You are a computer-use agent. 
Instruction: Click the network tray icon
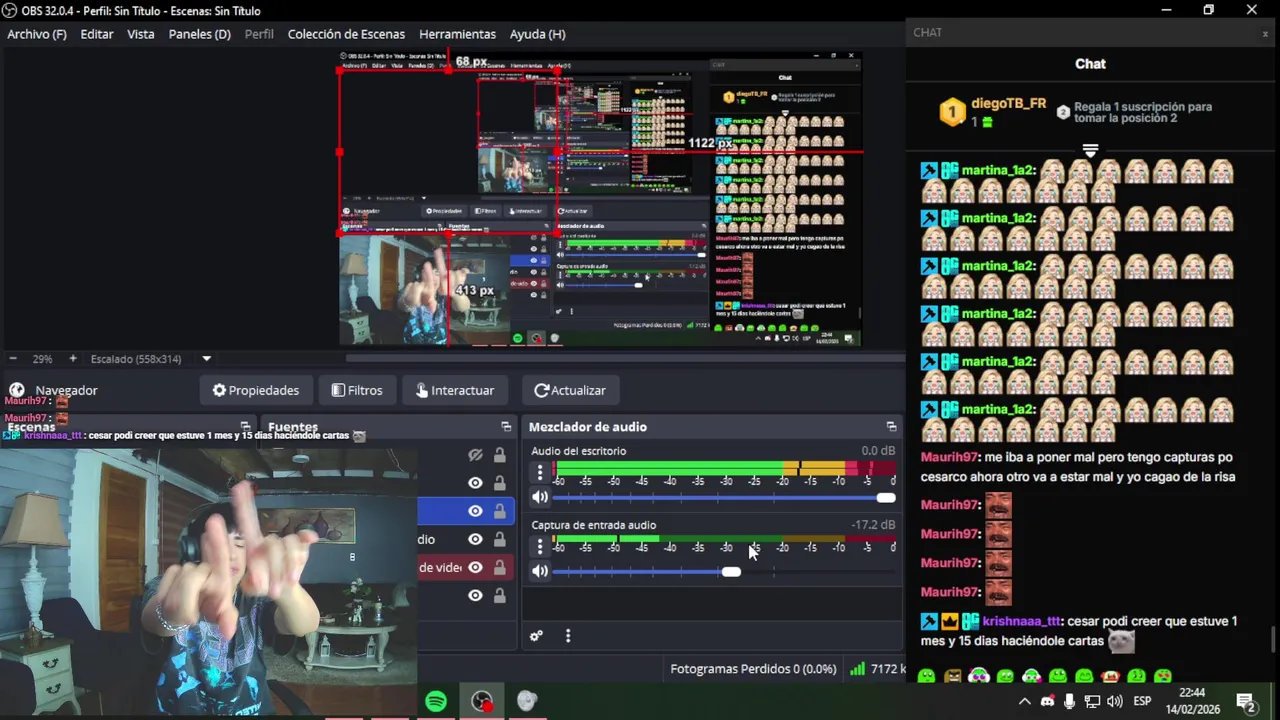pos(1092,702)
